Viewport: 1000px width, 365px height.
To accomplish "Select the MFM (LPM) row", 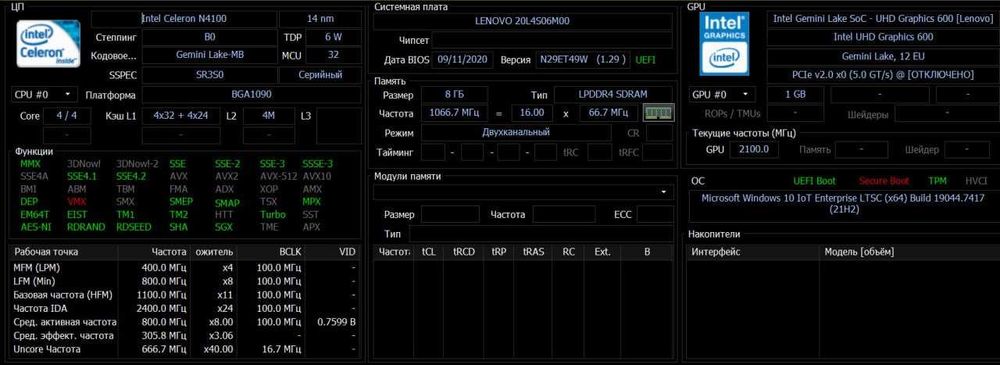I will click(x=185, y=267).
